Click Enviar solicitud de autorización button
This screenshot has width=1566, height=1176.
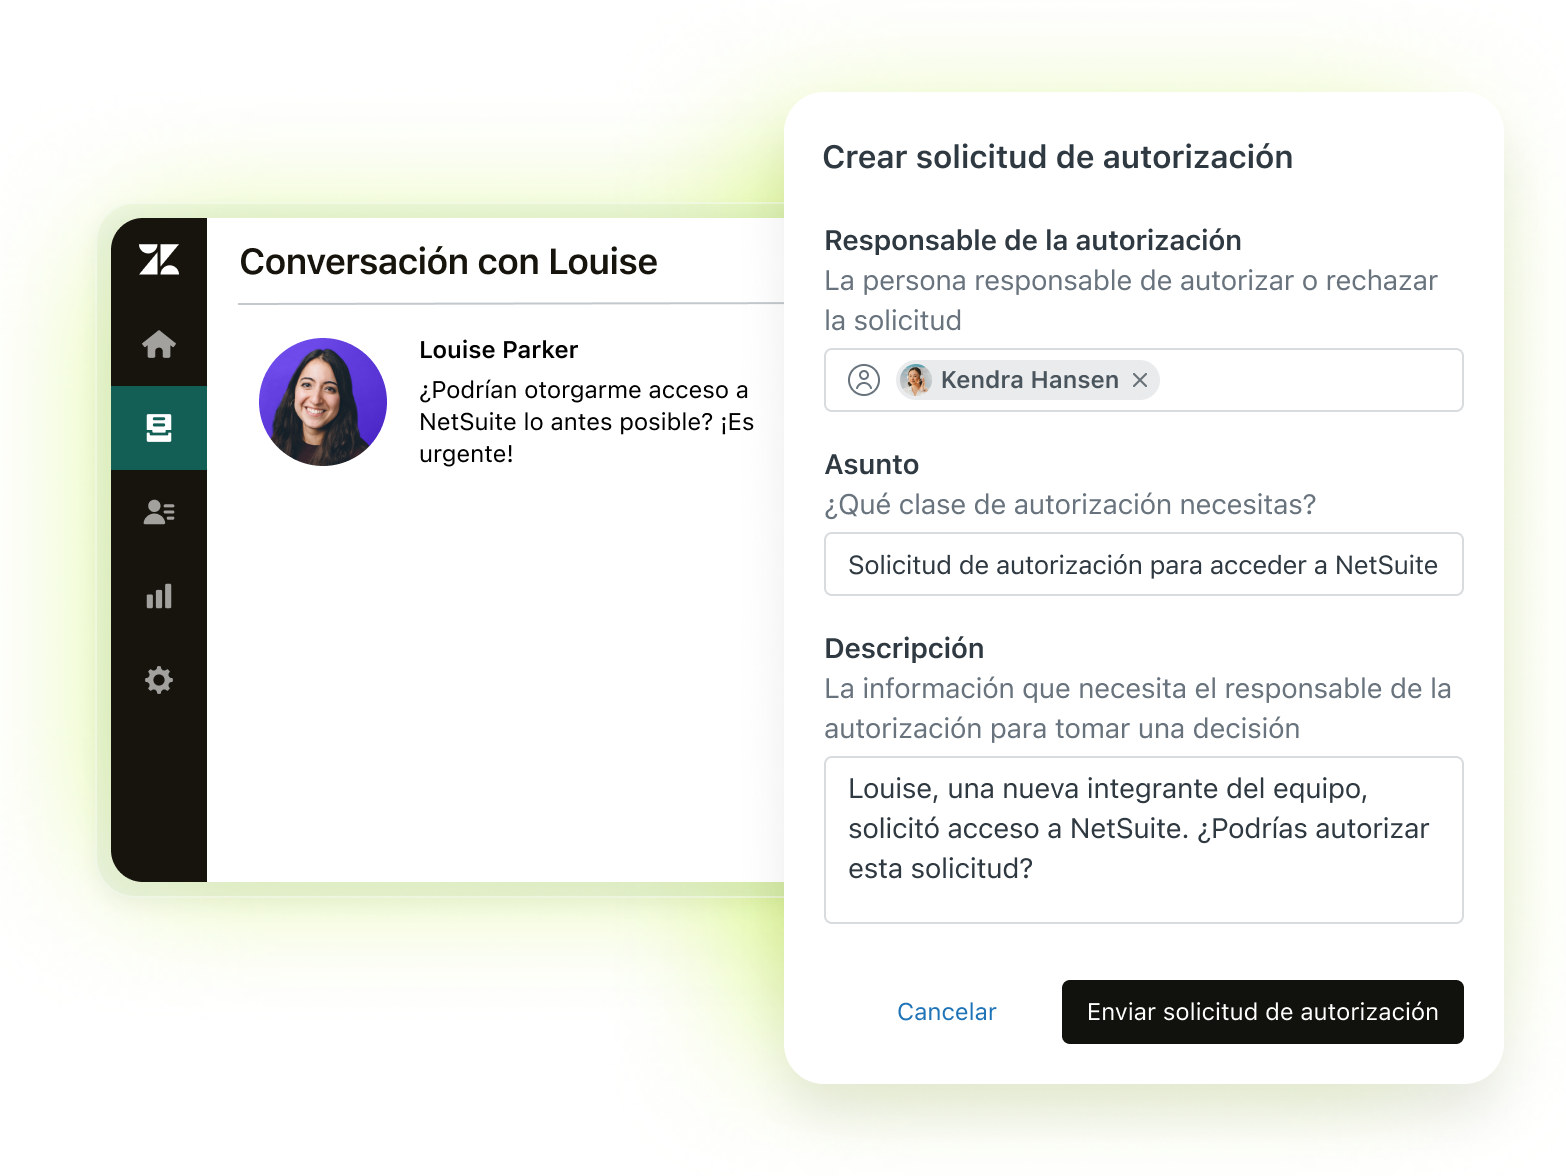tap(1263, 1012)
